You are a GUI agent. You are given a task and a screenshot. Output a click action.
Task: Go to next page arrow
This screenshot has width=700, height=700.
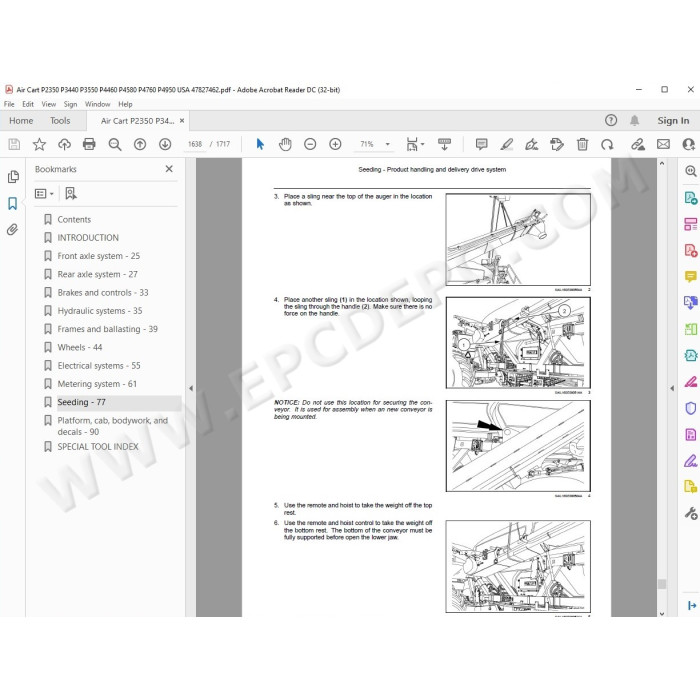[x=165, y=144]
